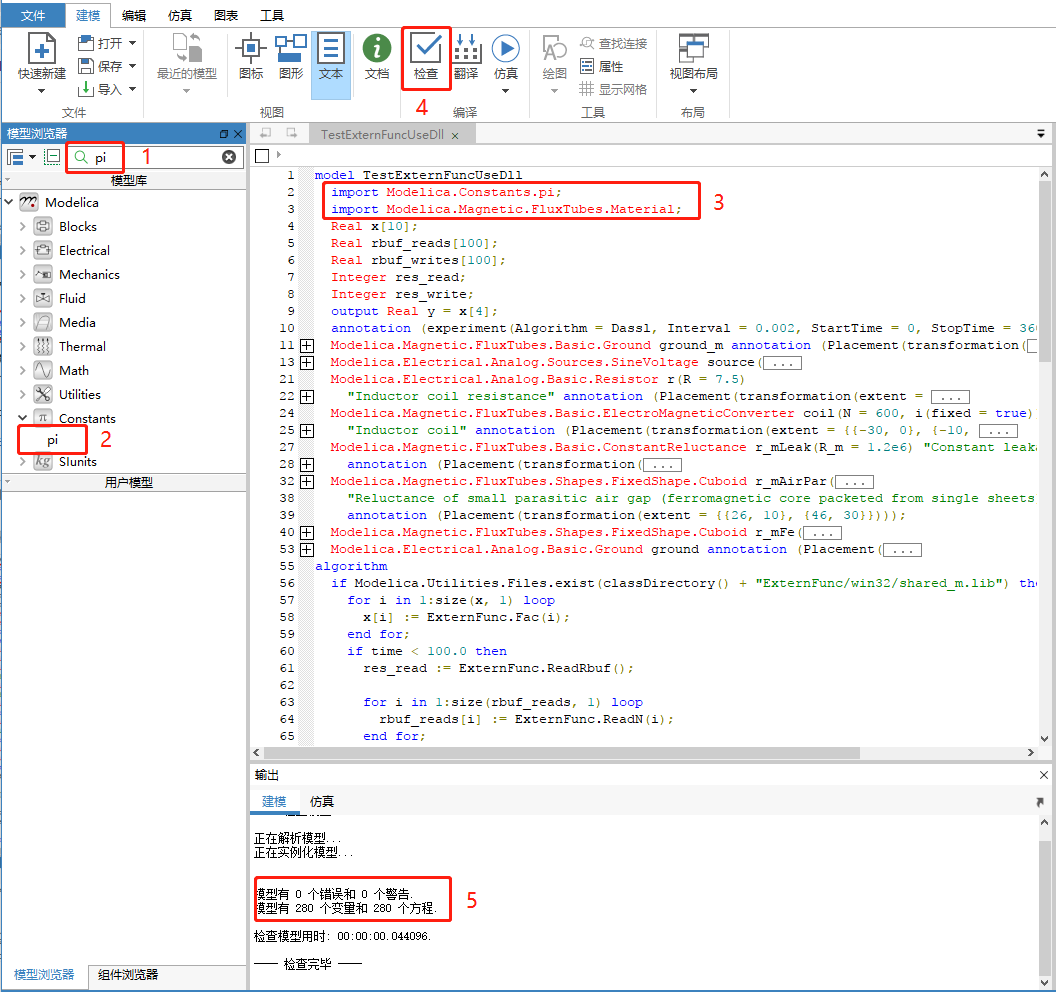This screenshot has width=1056, height=992.
Task: Select the Mechanics library item
Action: [x=89, y=275]
